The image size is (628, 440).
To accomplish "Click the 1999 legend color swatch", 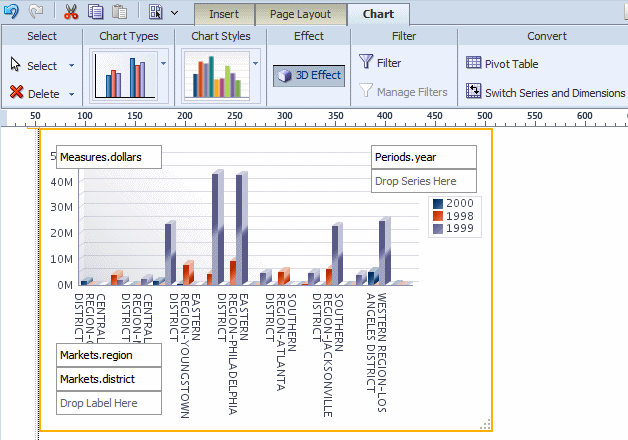I will [438, 229].
